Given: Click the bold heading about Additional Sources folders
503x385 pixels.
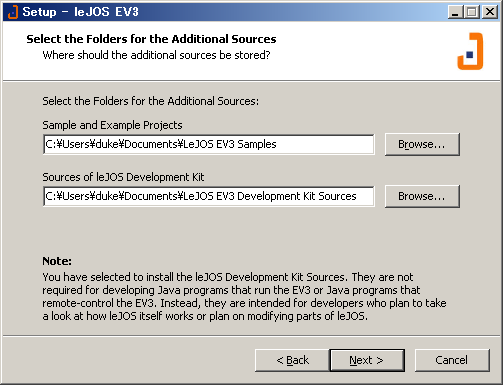Looking at the screenshot, I should (x=151, y=39).
